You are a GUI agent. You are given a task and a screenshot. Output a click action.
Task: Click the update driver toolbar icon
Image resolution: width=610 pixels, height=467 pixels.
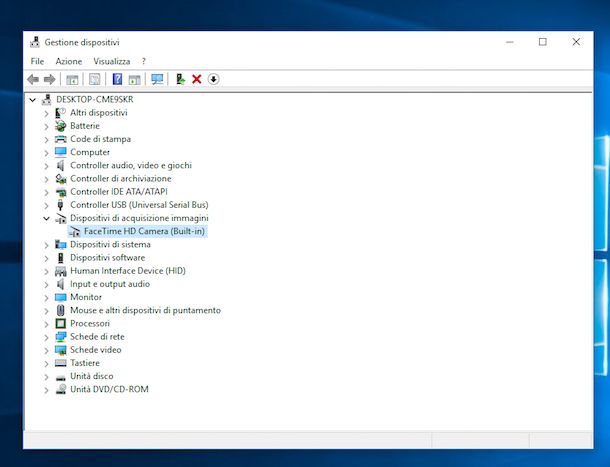point(180,79)
